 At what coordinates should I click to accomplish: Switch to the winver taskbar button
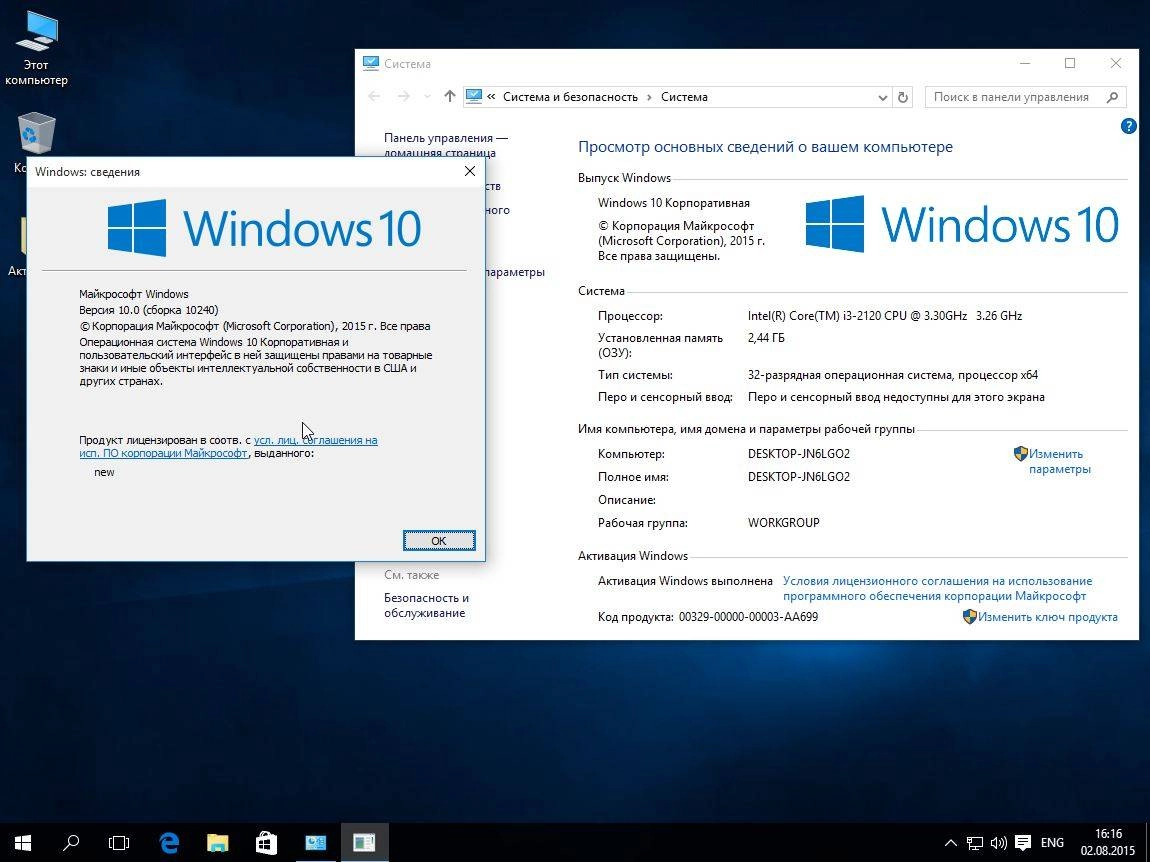tap(364, 843)
